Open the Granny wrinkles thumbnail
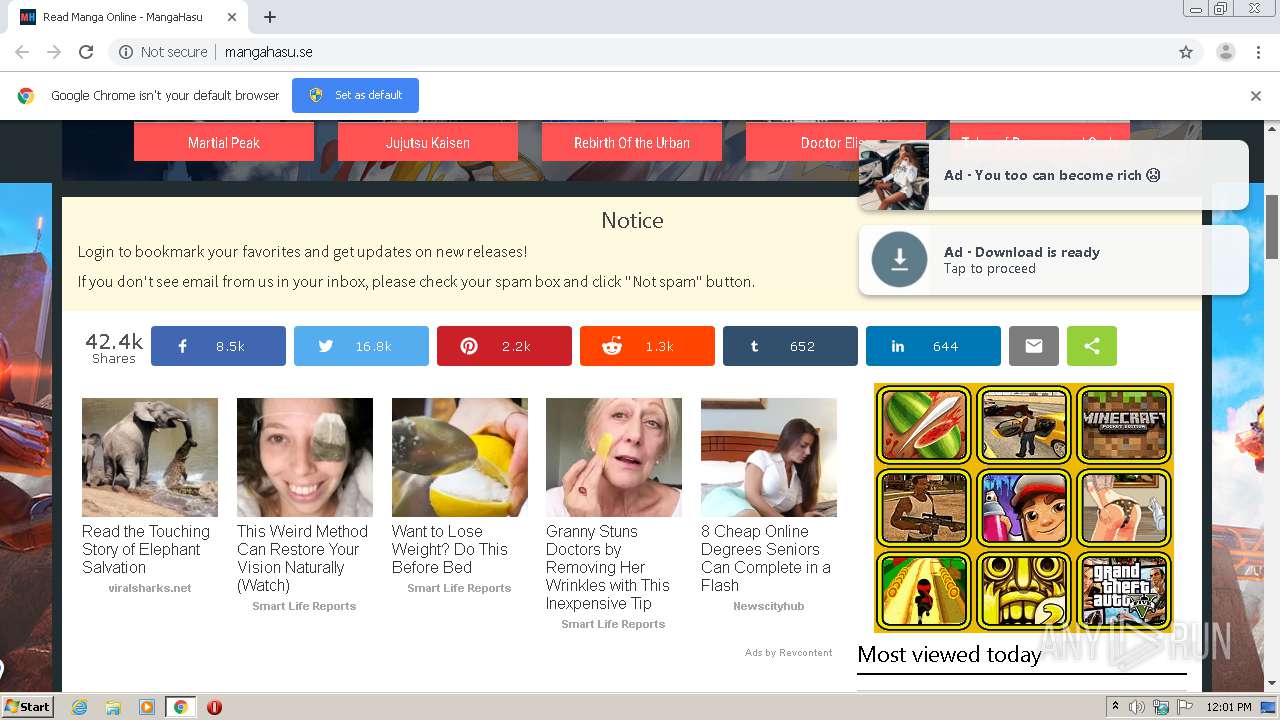 click(x=614, y=457)
